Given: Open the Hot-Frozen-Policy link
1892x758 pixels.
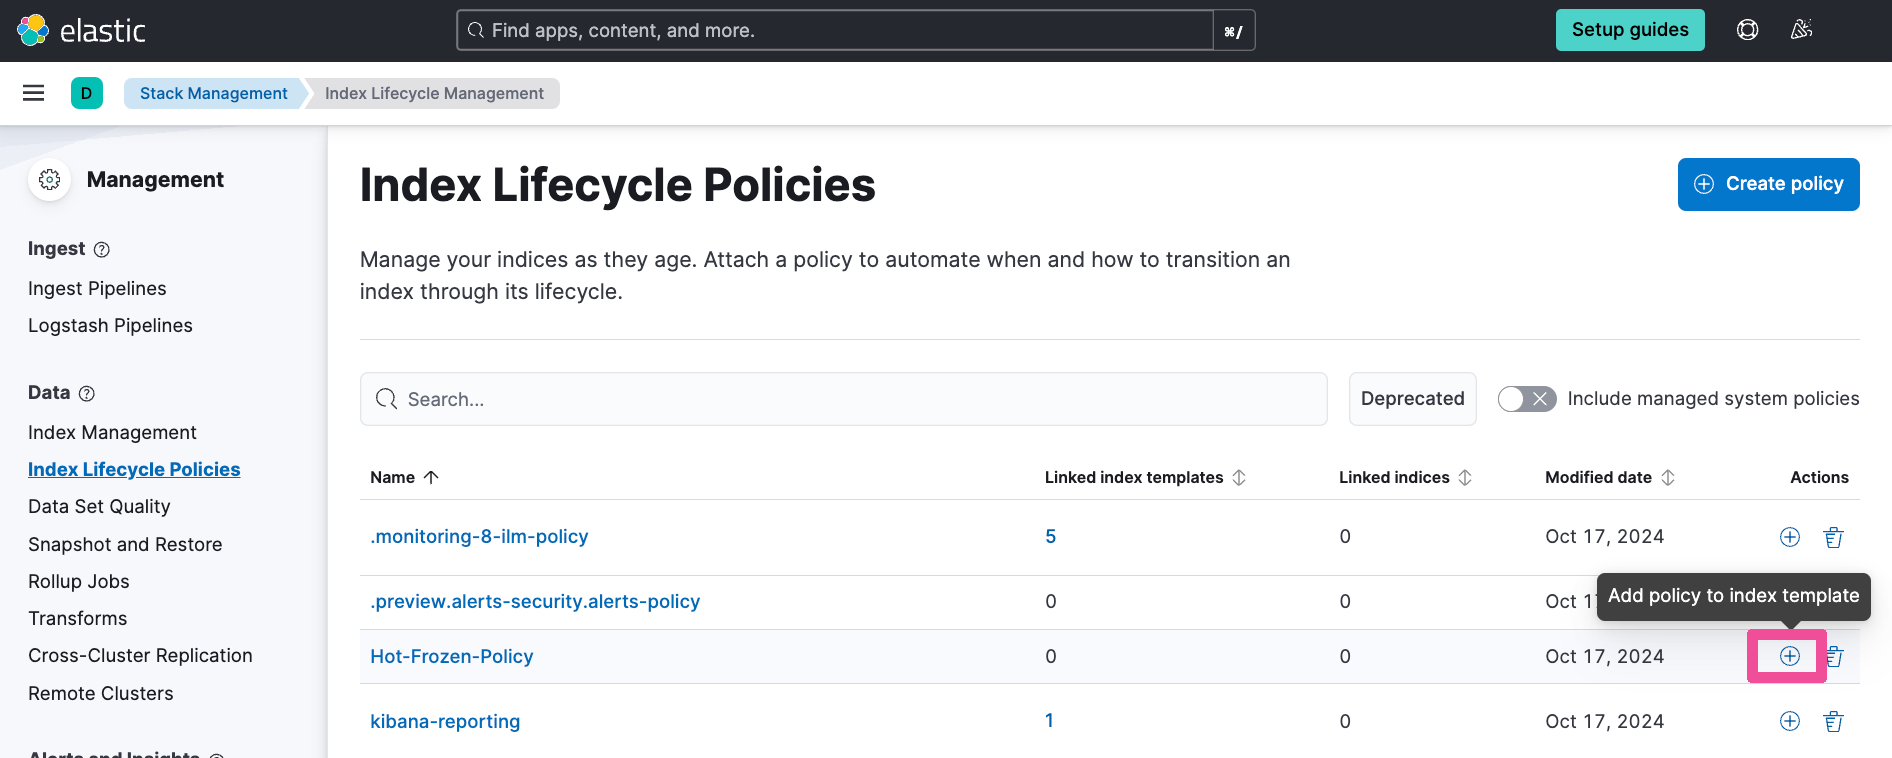Looking at the screenshot, I should (x=451, y=656).
